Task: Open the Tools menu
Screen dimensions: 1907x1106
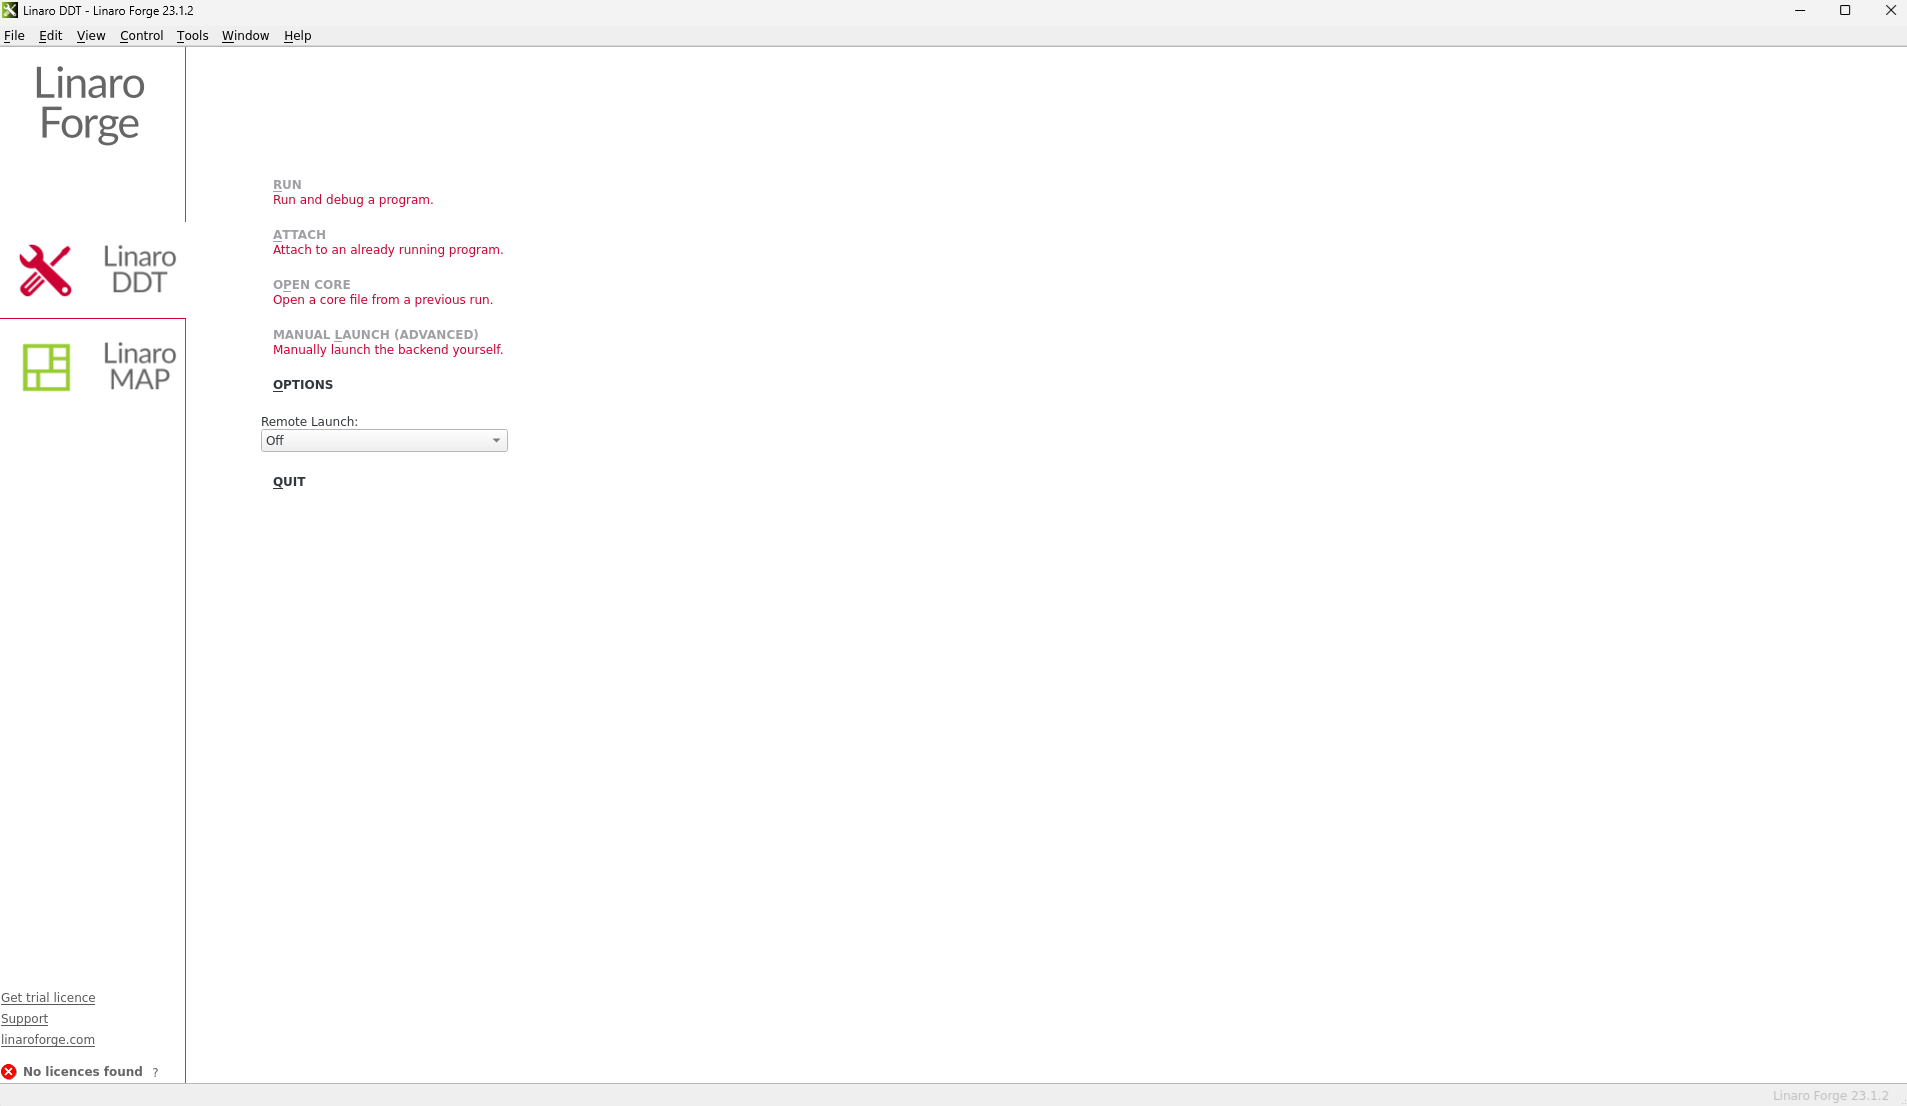Action: pos(192,35)
